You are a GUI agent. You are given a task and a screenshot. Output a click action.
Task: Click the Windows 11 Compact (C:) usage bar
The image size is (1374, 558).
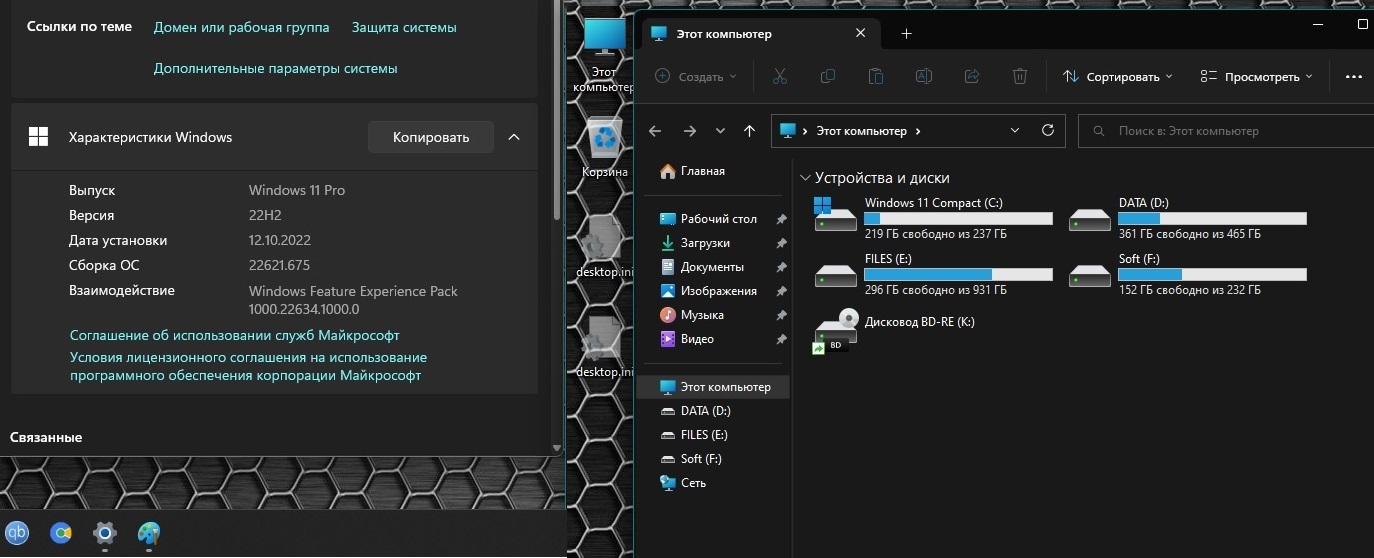(x=958, y=218)
